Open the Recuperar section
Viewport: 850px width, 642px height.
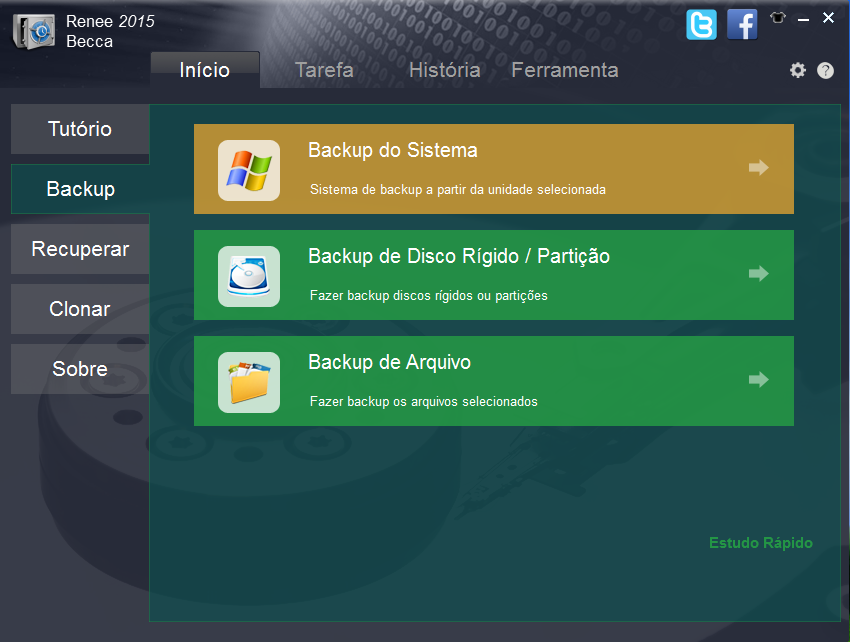[x=80, y=249]
